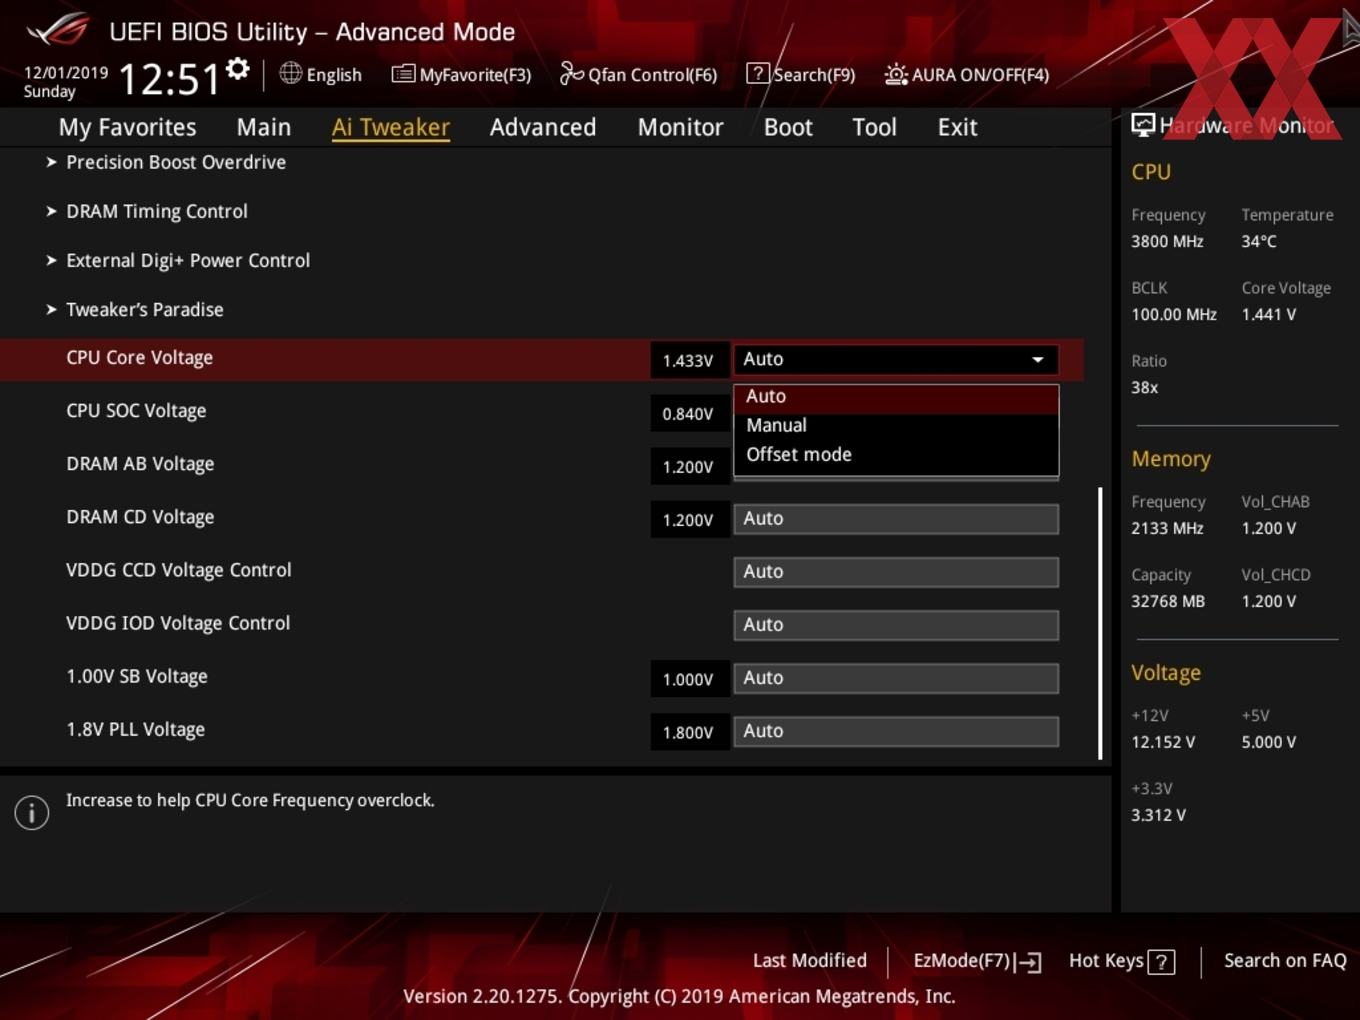Open the My Favorites tab
The image size is (1360, 1020).
pos(127,127)
